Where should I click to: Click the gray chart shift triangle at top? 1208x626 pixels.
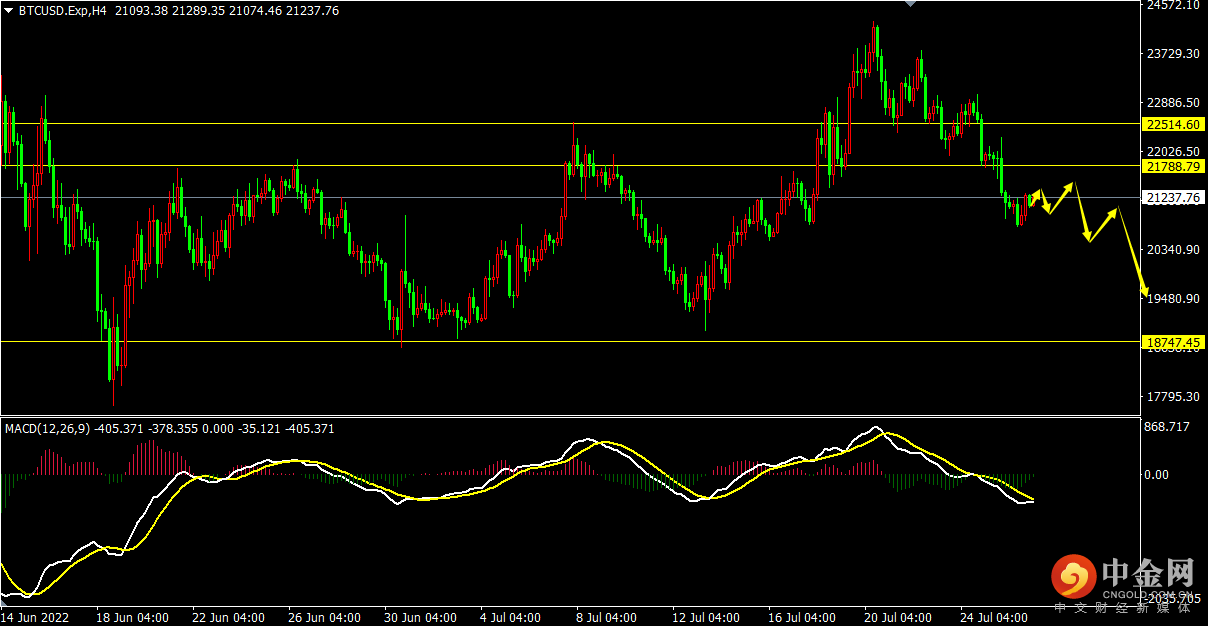(x=909, y=4)
